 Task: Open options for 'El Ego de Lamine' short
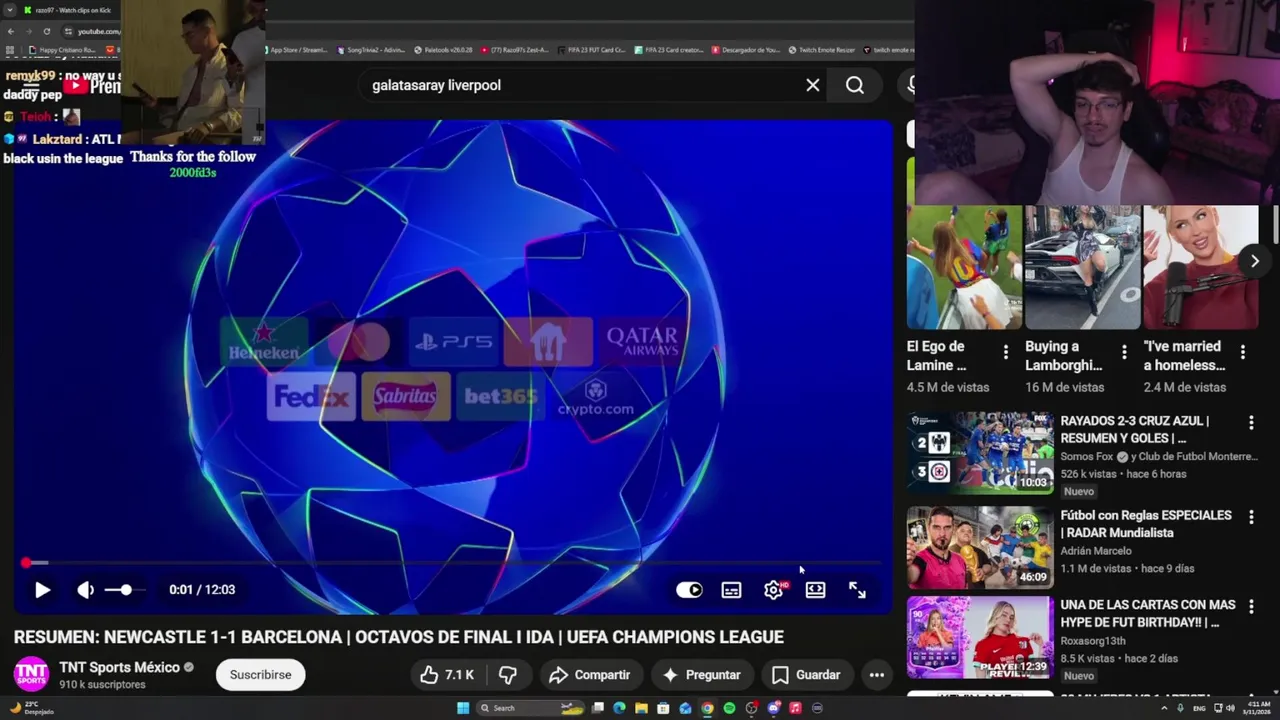1006,352
